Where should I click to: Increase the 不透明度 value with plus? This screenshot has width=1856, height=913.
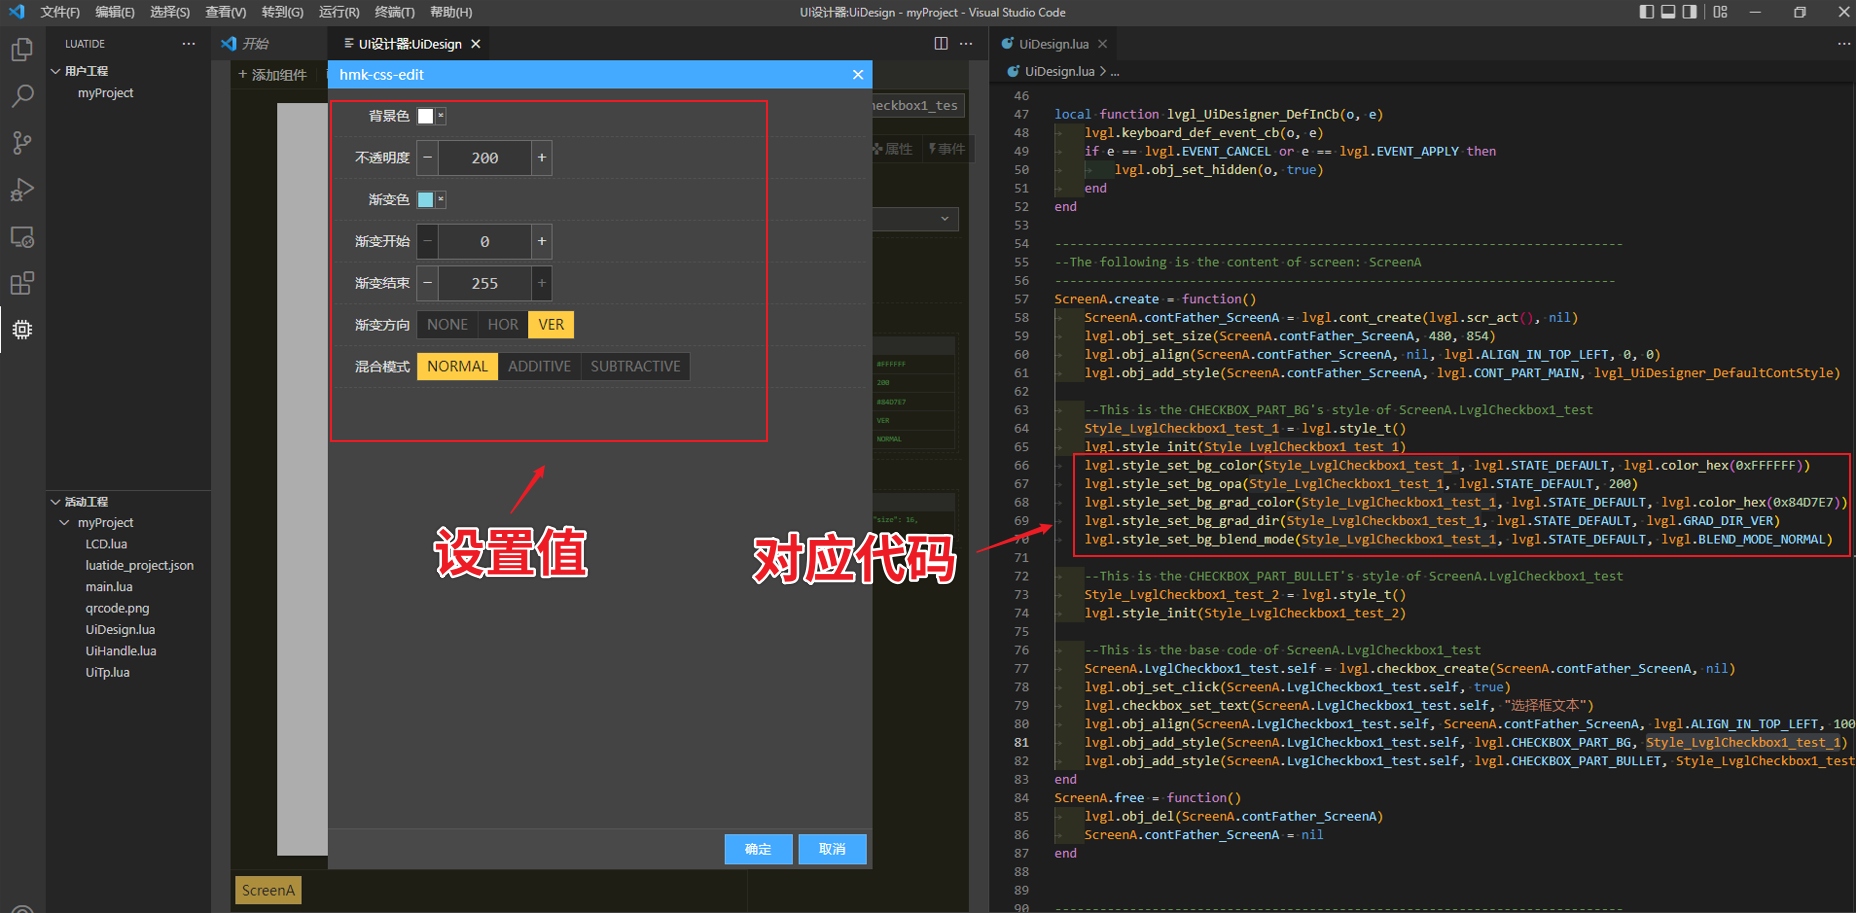(542, 158)
